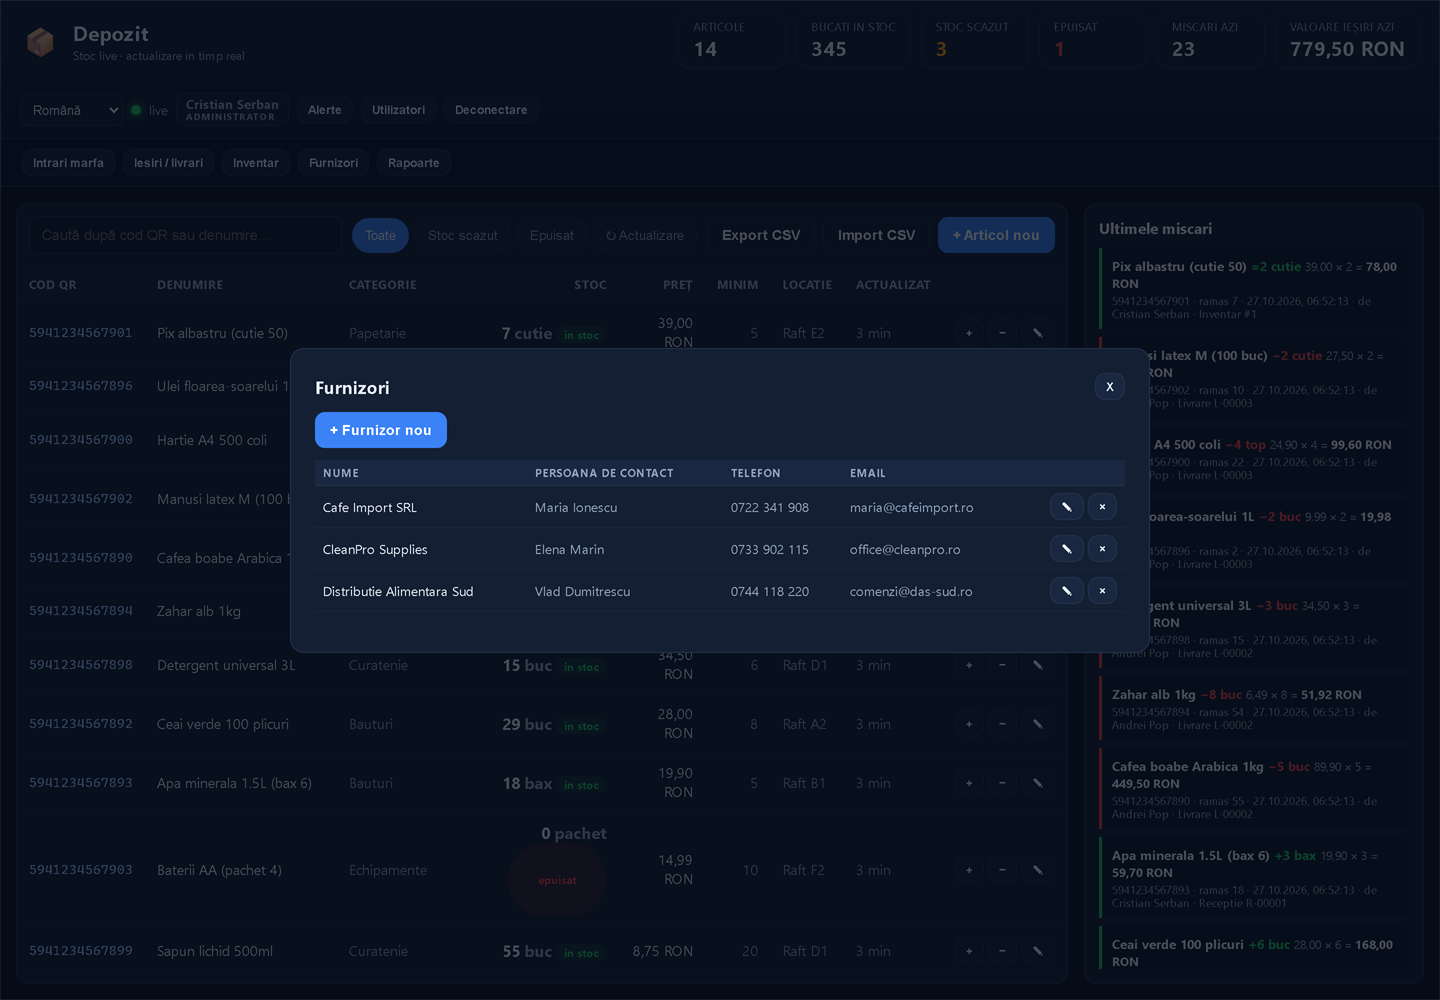The width and height of the screenshot is (1440, 1000).
Task: Filter articles by Epuizat
Action: point(552,235)
